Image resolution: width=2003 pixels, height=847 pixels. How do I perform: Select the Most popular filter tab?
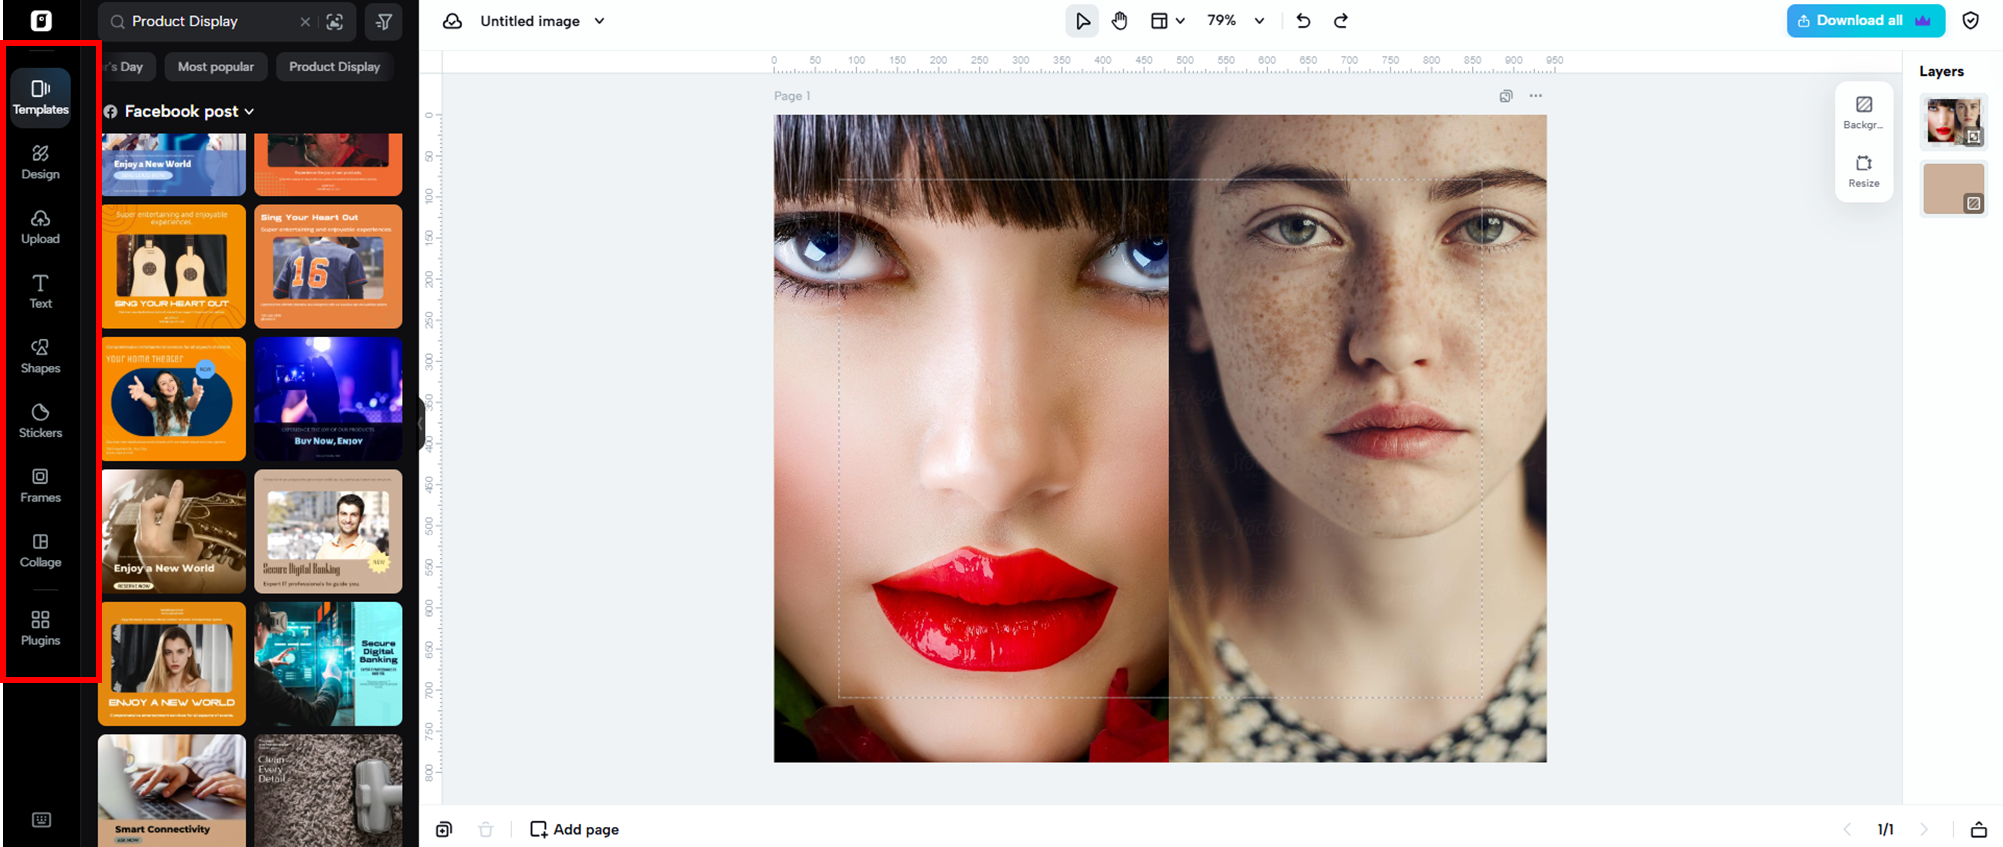pos(215,67)
